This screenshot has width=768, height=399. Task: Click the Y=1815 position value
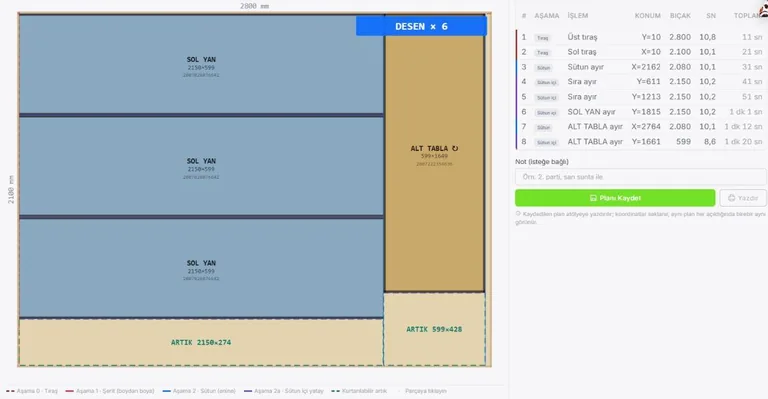click(646, 112)
